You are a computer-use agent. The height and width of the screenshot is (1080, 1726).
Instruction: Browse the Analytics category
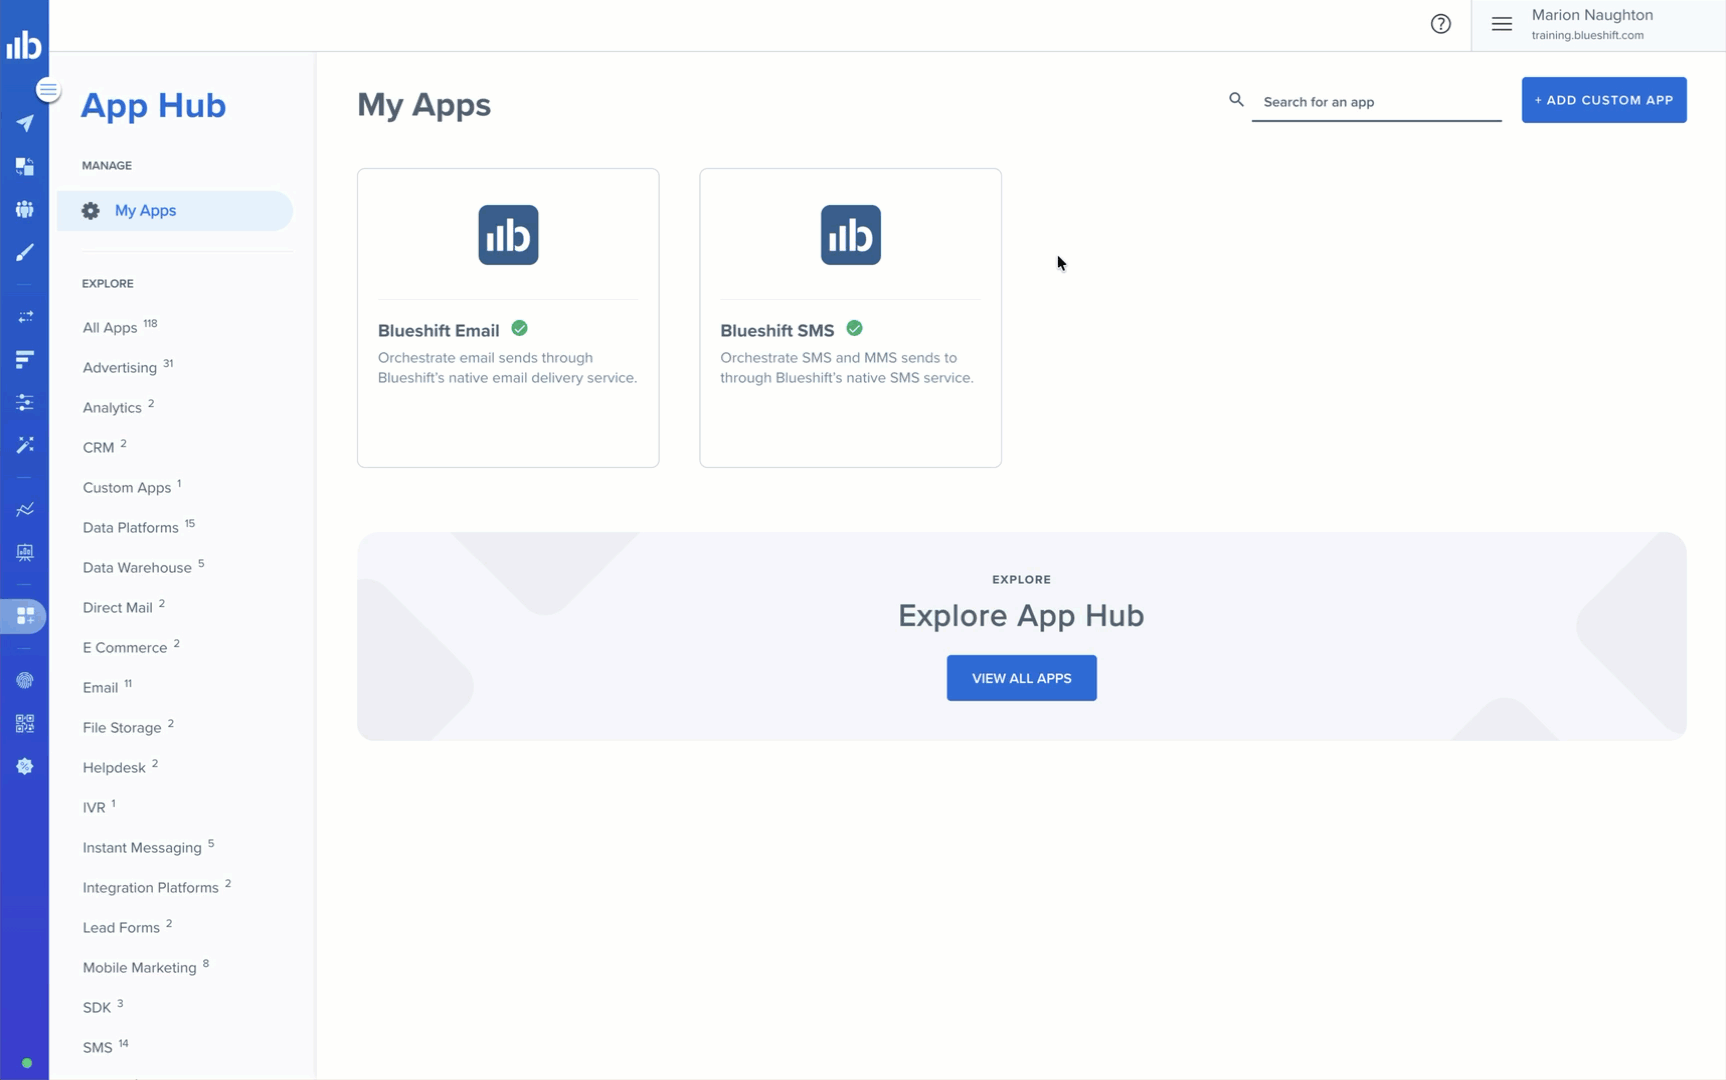[x=118, y=407]
